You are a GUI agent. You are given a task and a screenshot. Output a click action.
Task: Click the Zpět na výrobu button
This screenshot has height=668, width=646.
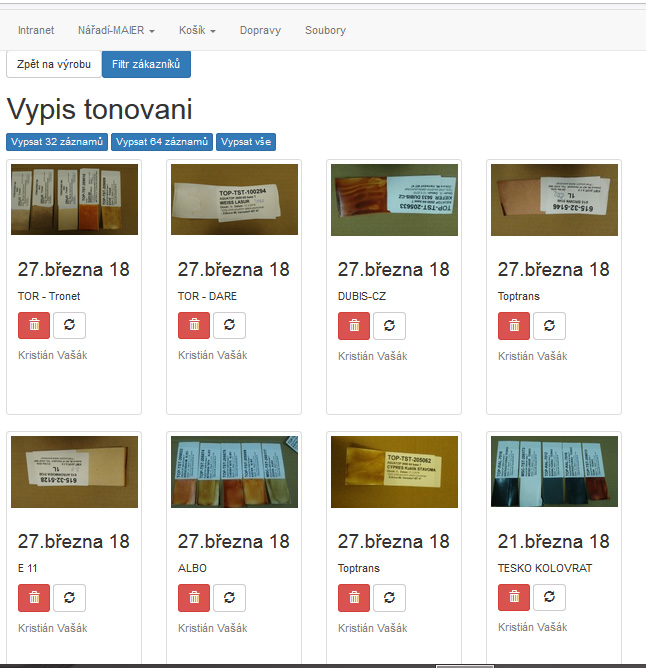(54, 64)
